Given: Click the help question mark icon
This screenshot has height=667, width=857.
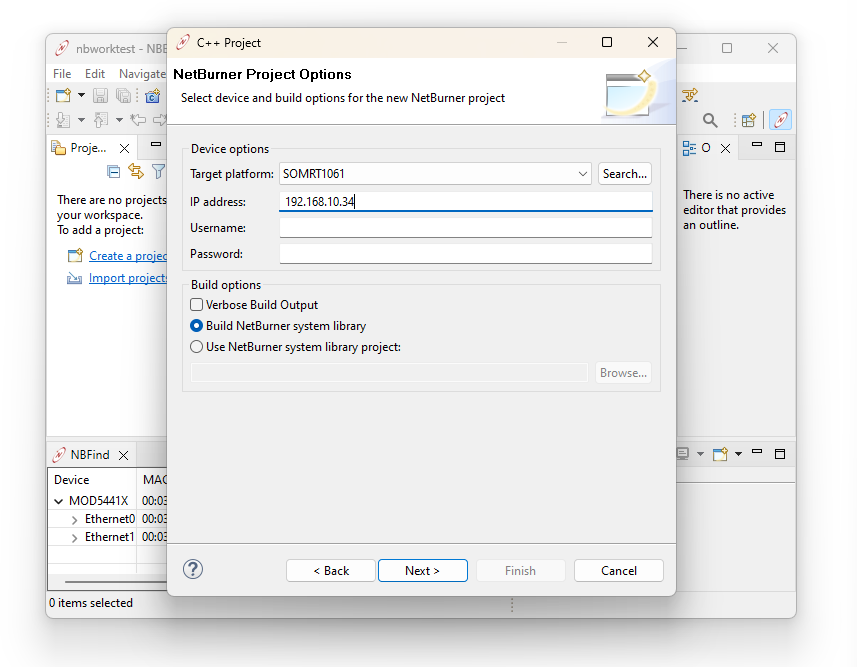Looking at the screenshot, I should pyautogui.click(x=193, y=569).
